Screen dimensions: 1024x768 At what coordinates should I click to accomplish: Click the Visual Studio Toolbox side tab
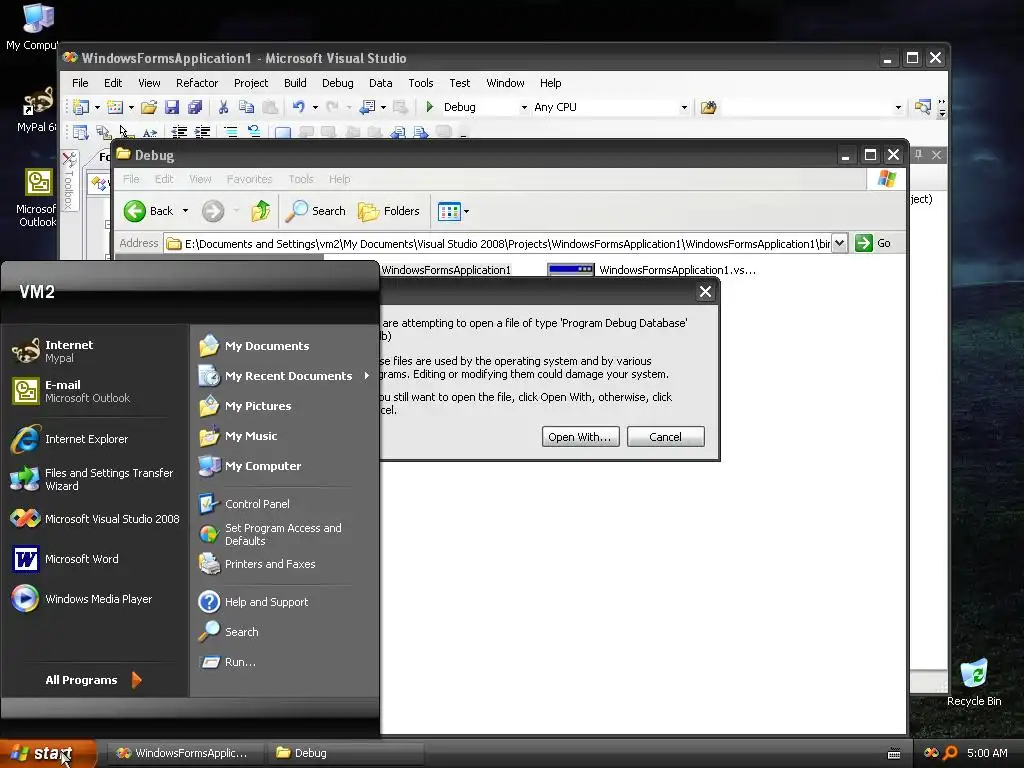pos(69,181)
